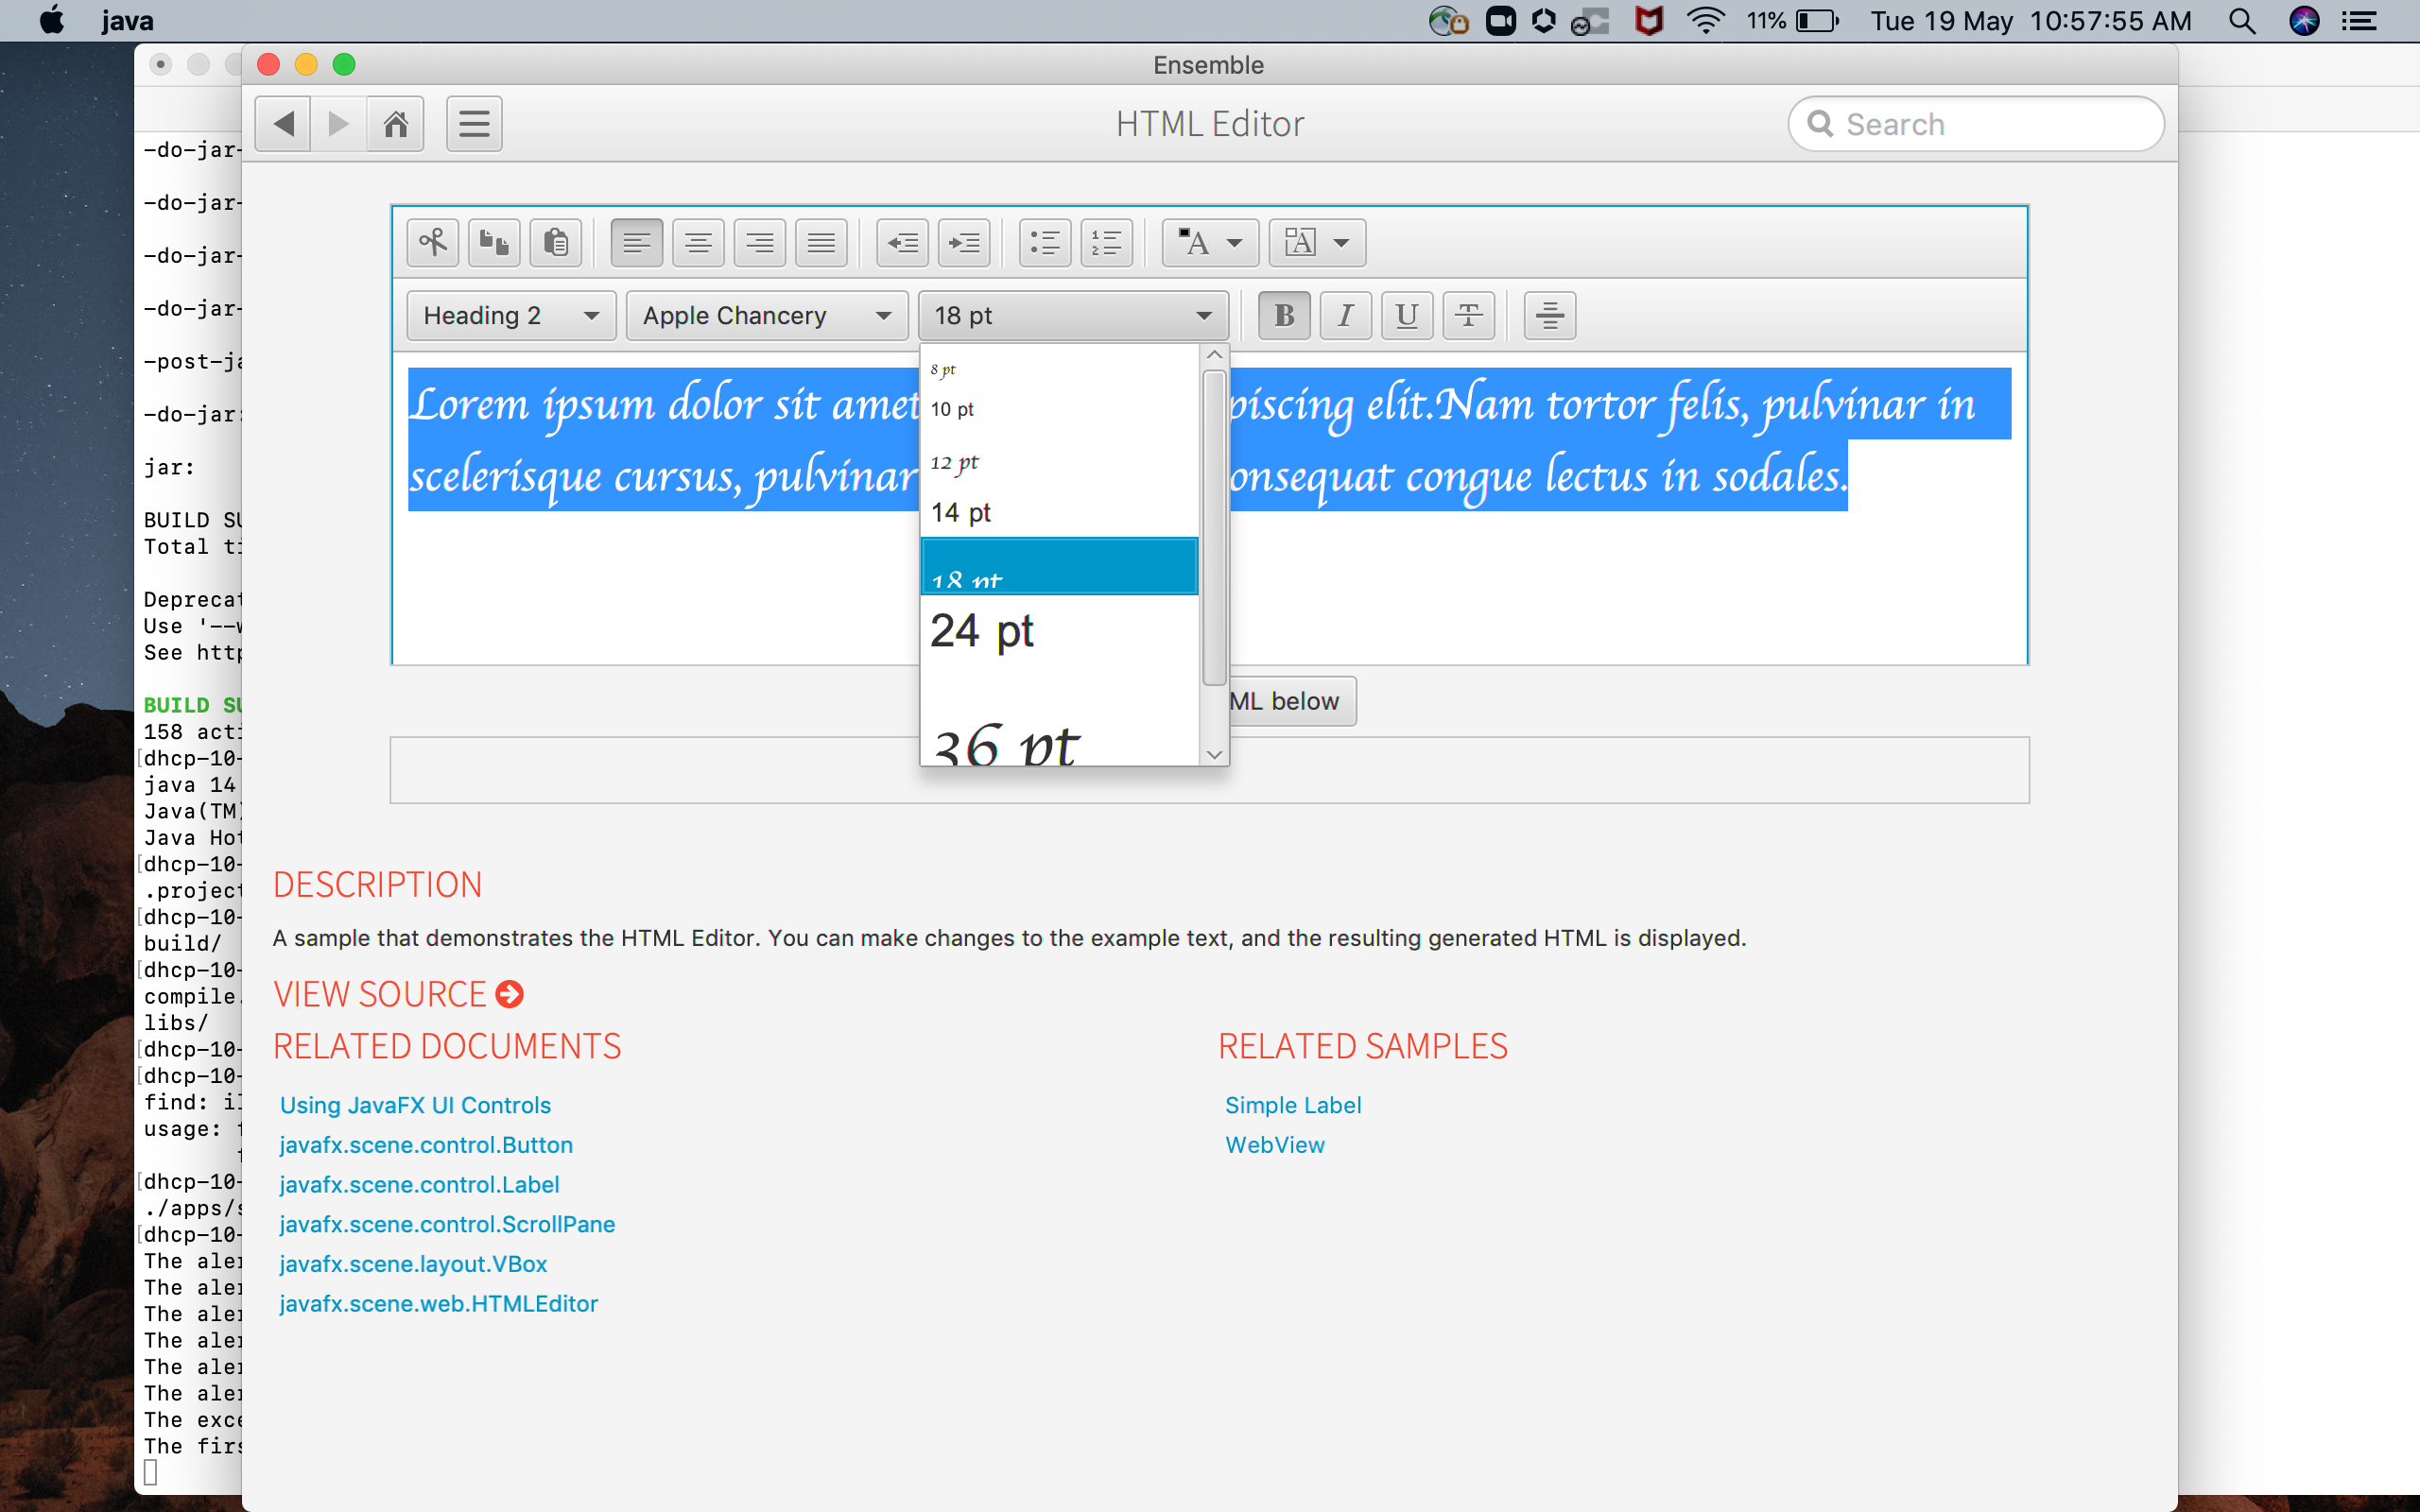Open the Heading 2 paragraph format dropdown
This screenshot has height=1512, width=2420.
tap(511, 316)
